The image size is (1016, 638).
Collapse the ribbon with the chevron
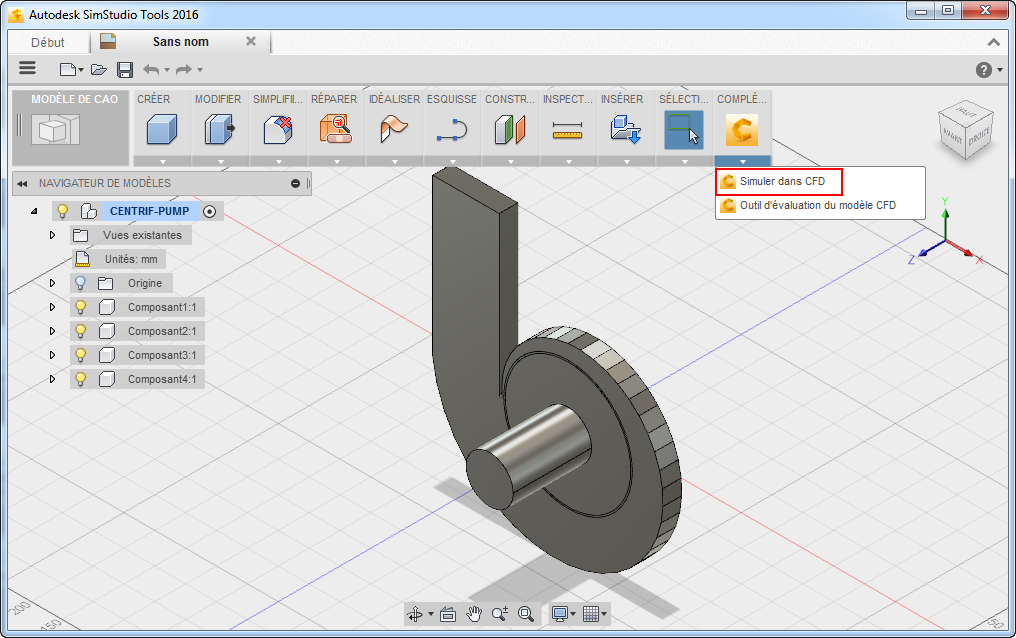coord(993,42)
